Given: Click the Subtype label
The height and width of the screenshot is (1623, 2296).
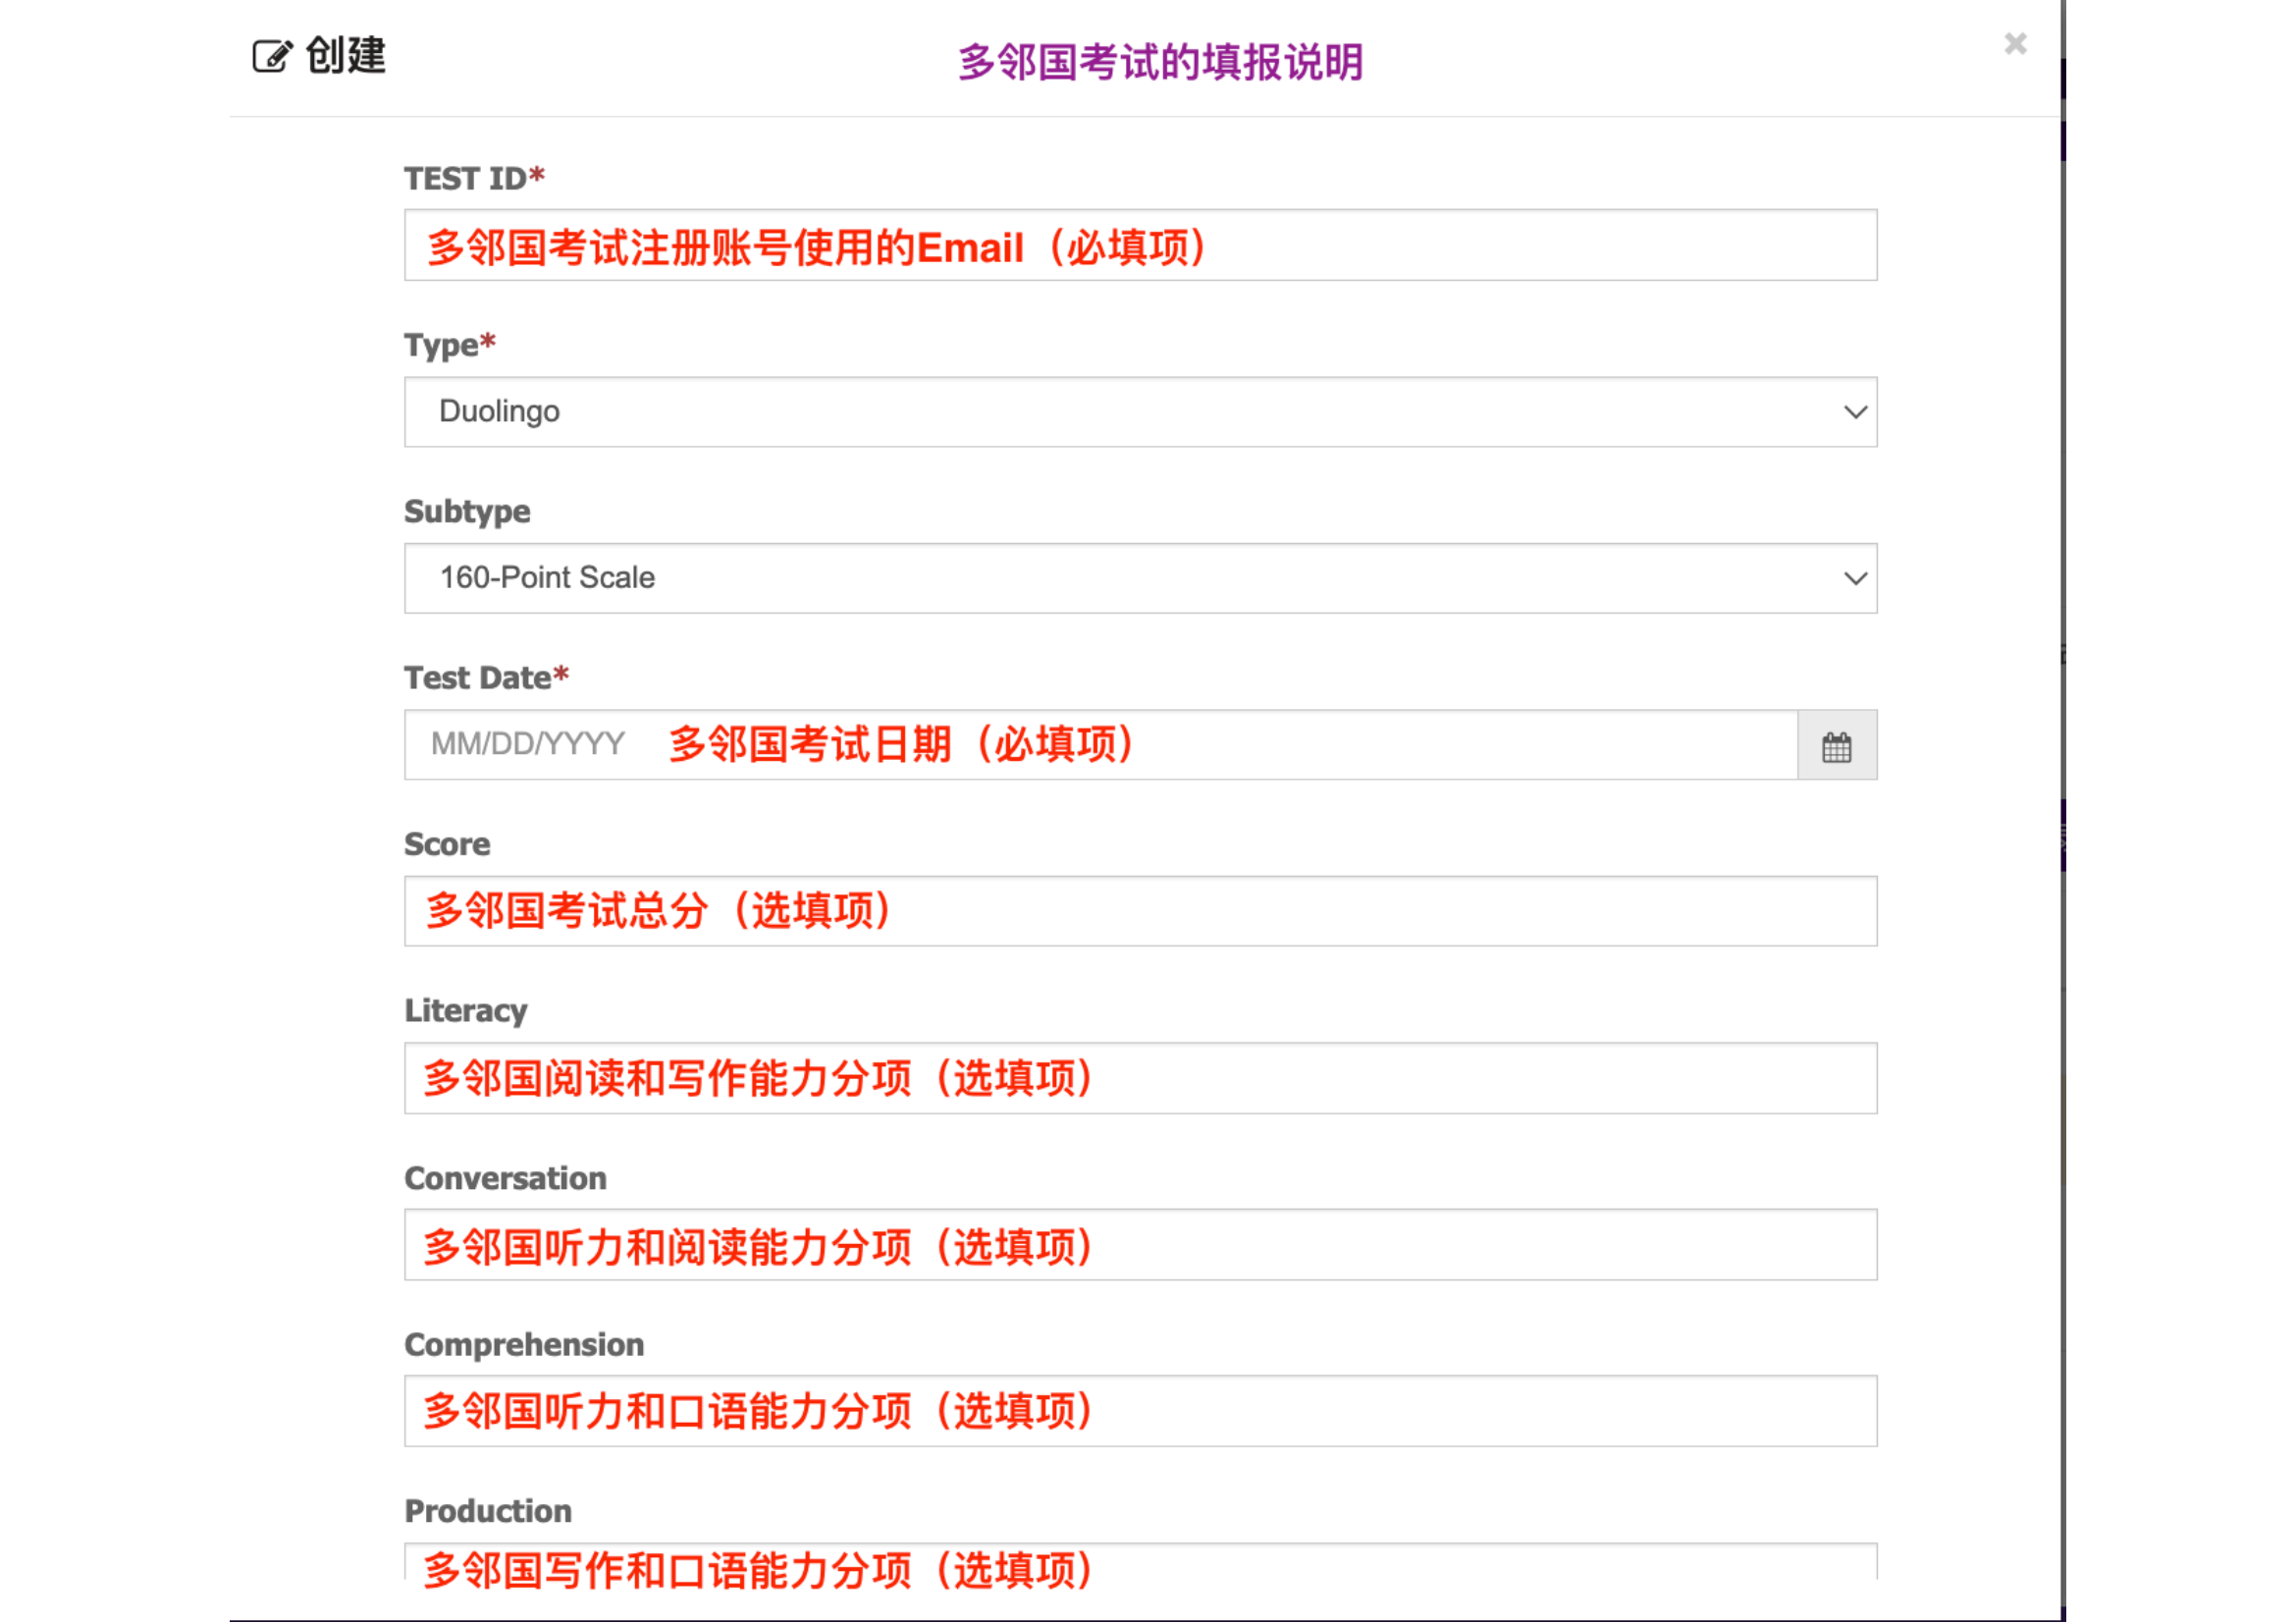Looking at the screenshot, I should (x=467, y=512).
